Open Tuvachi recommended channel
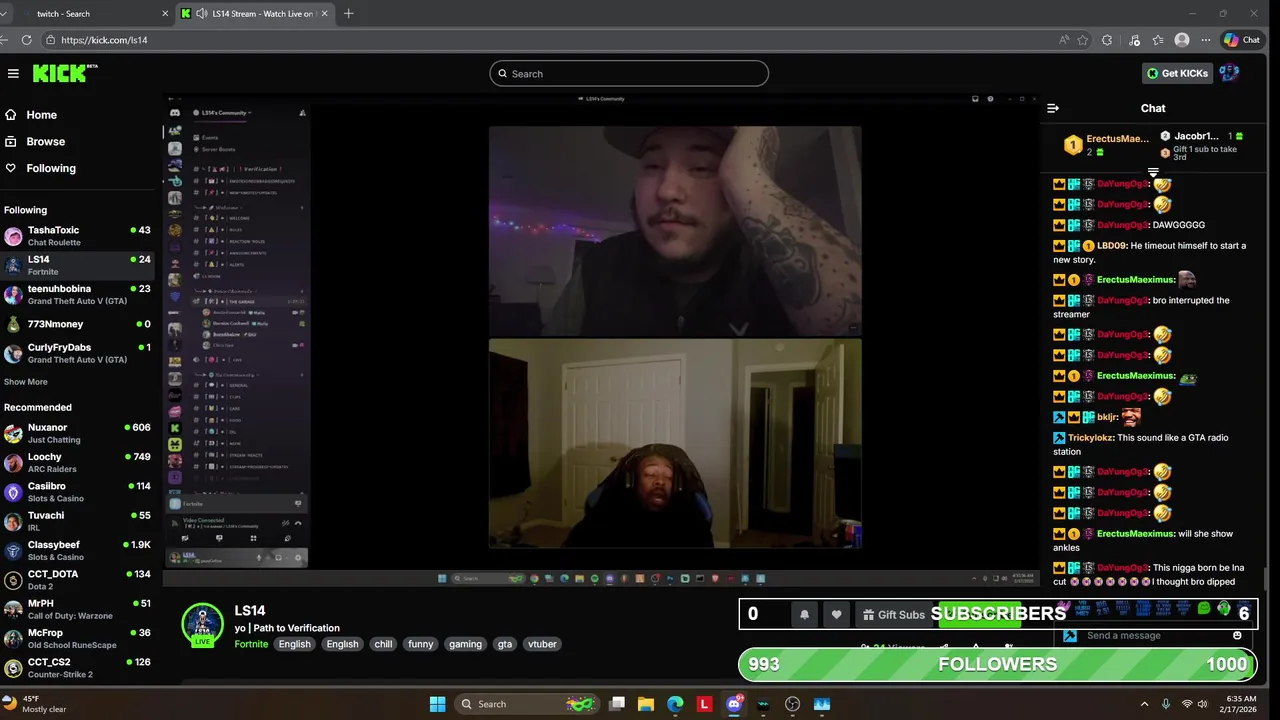1280x720 pixels. point(77,521)
